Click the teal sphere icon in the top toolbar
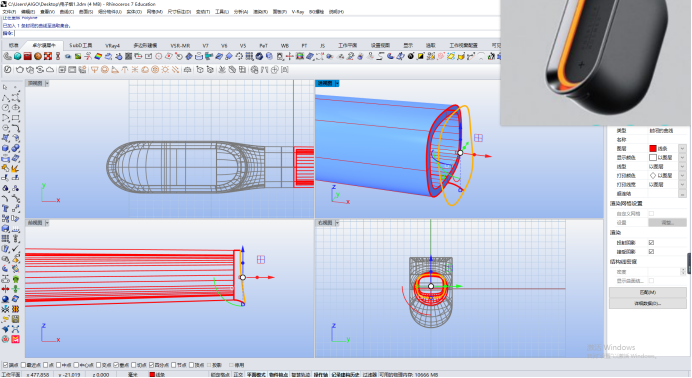Screen dimensions: 692x378 [17, 56]
